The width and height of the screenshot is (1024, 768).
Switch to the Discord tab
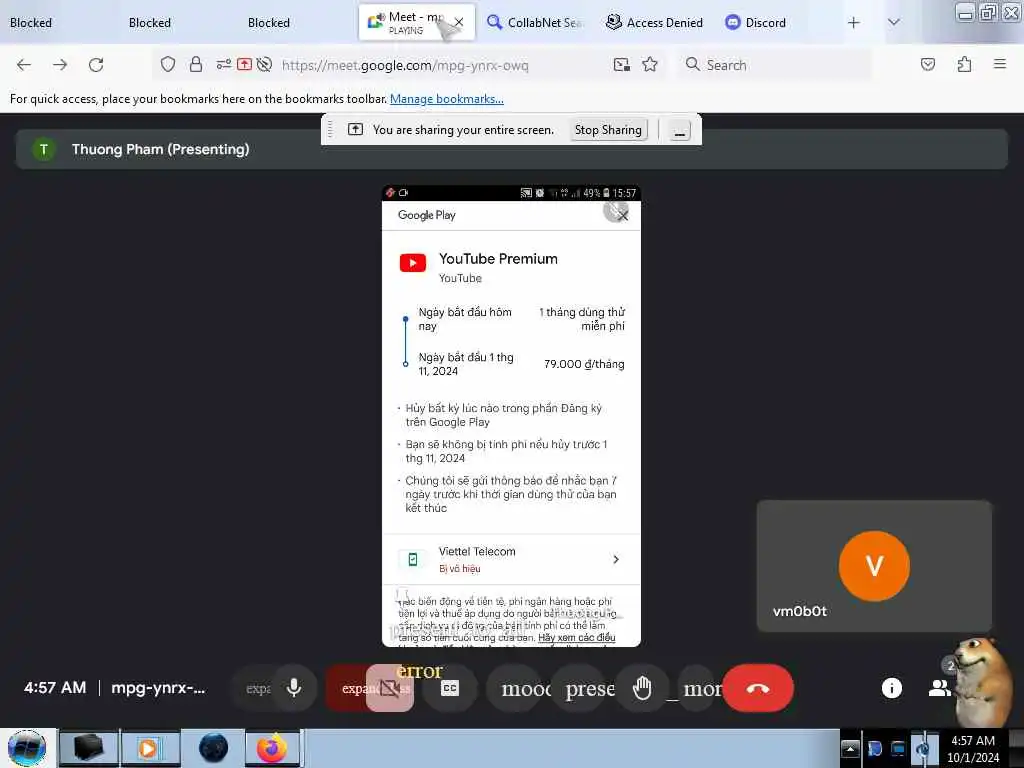(756, 23)
